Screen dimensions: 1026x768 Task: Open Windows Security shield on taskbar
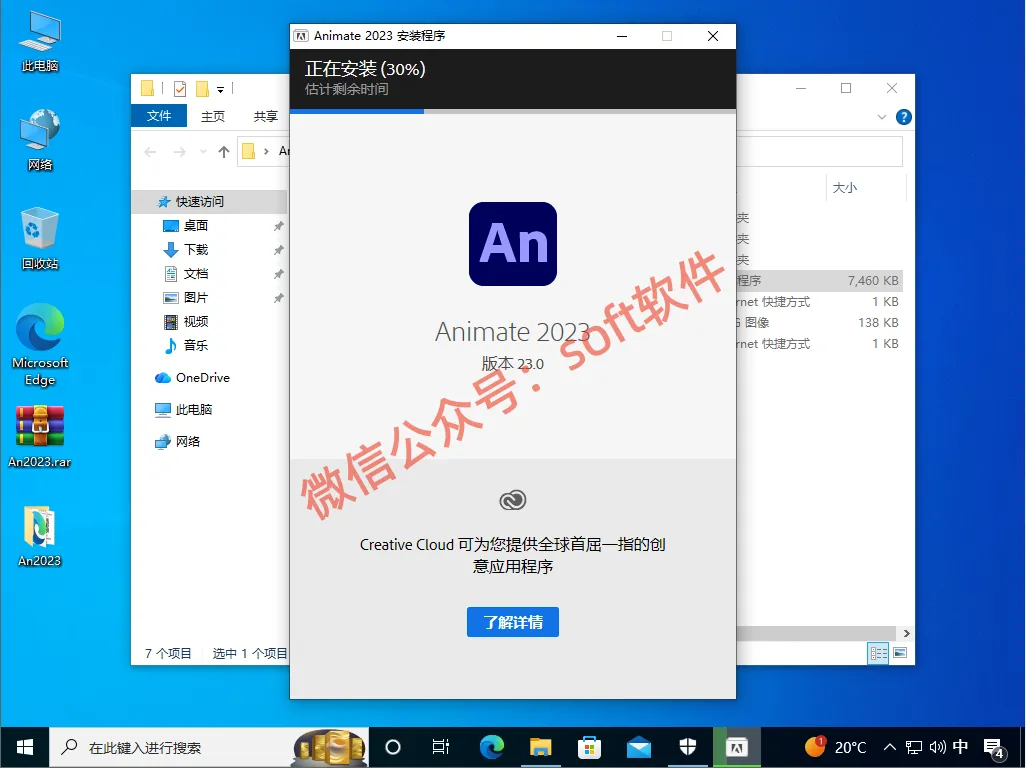pos(688,747)
